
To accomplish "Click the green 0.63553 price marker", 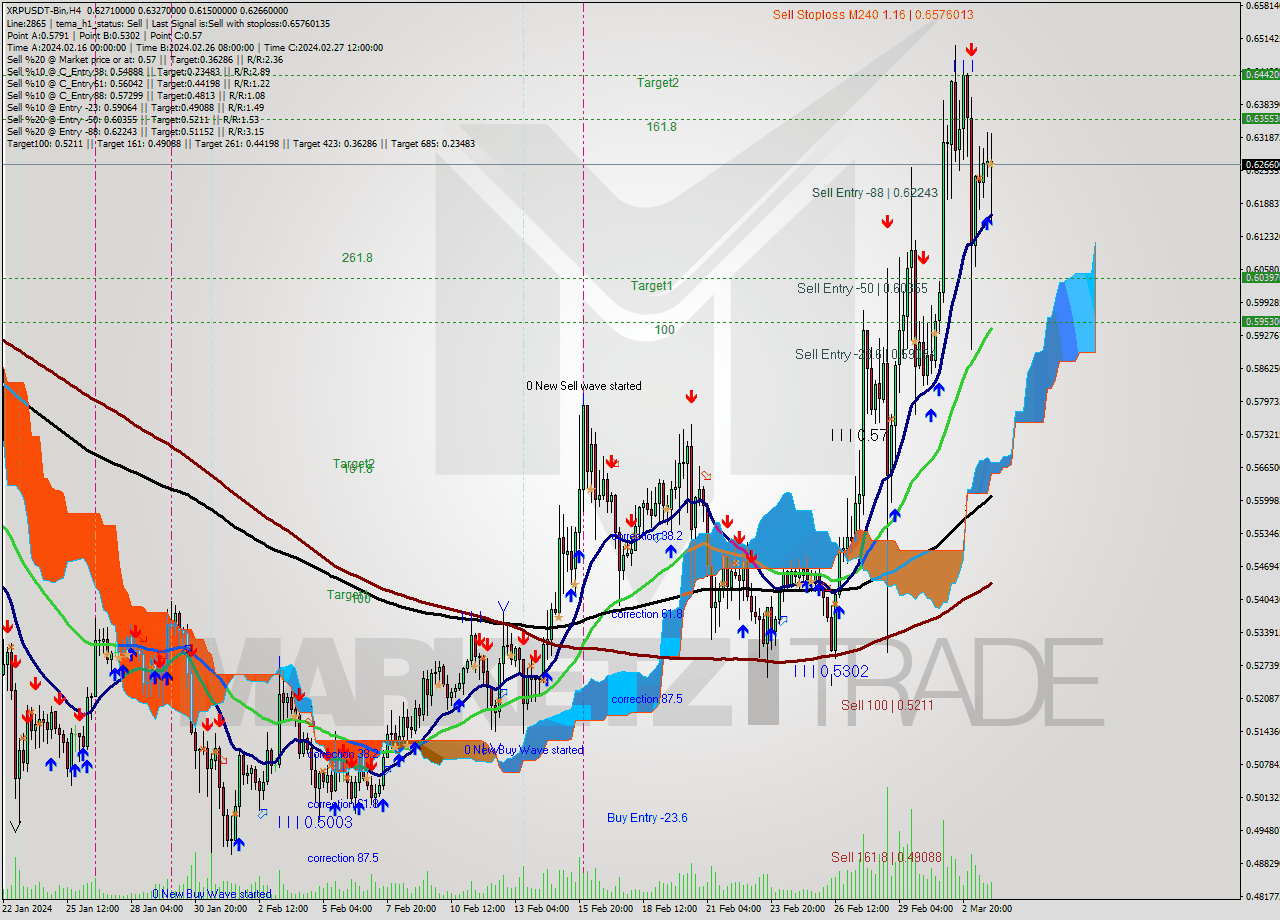I will tap(1260, 118).
